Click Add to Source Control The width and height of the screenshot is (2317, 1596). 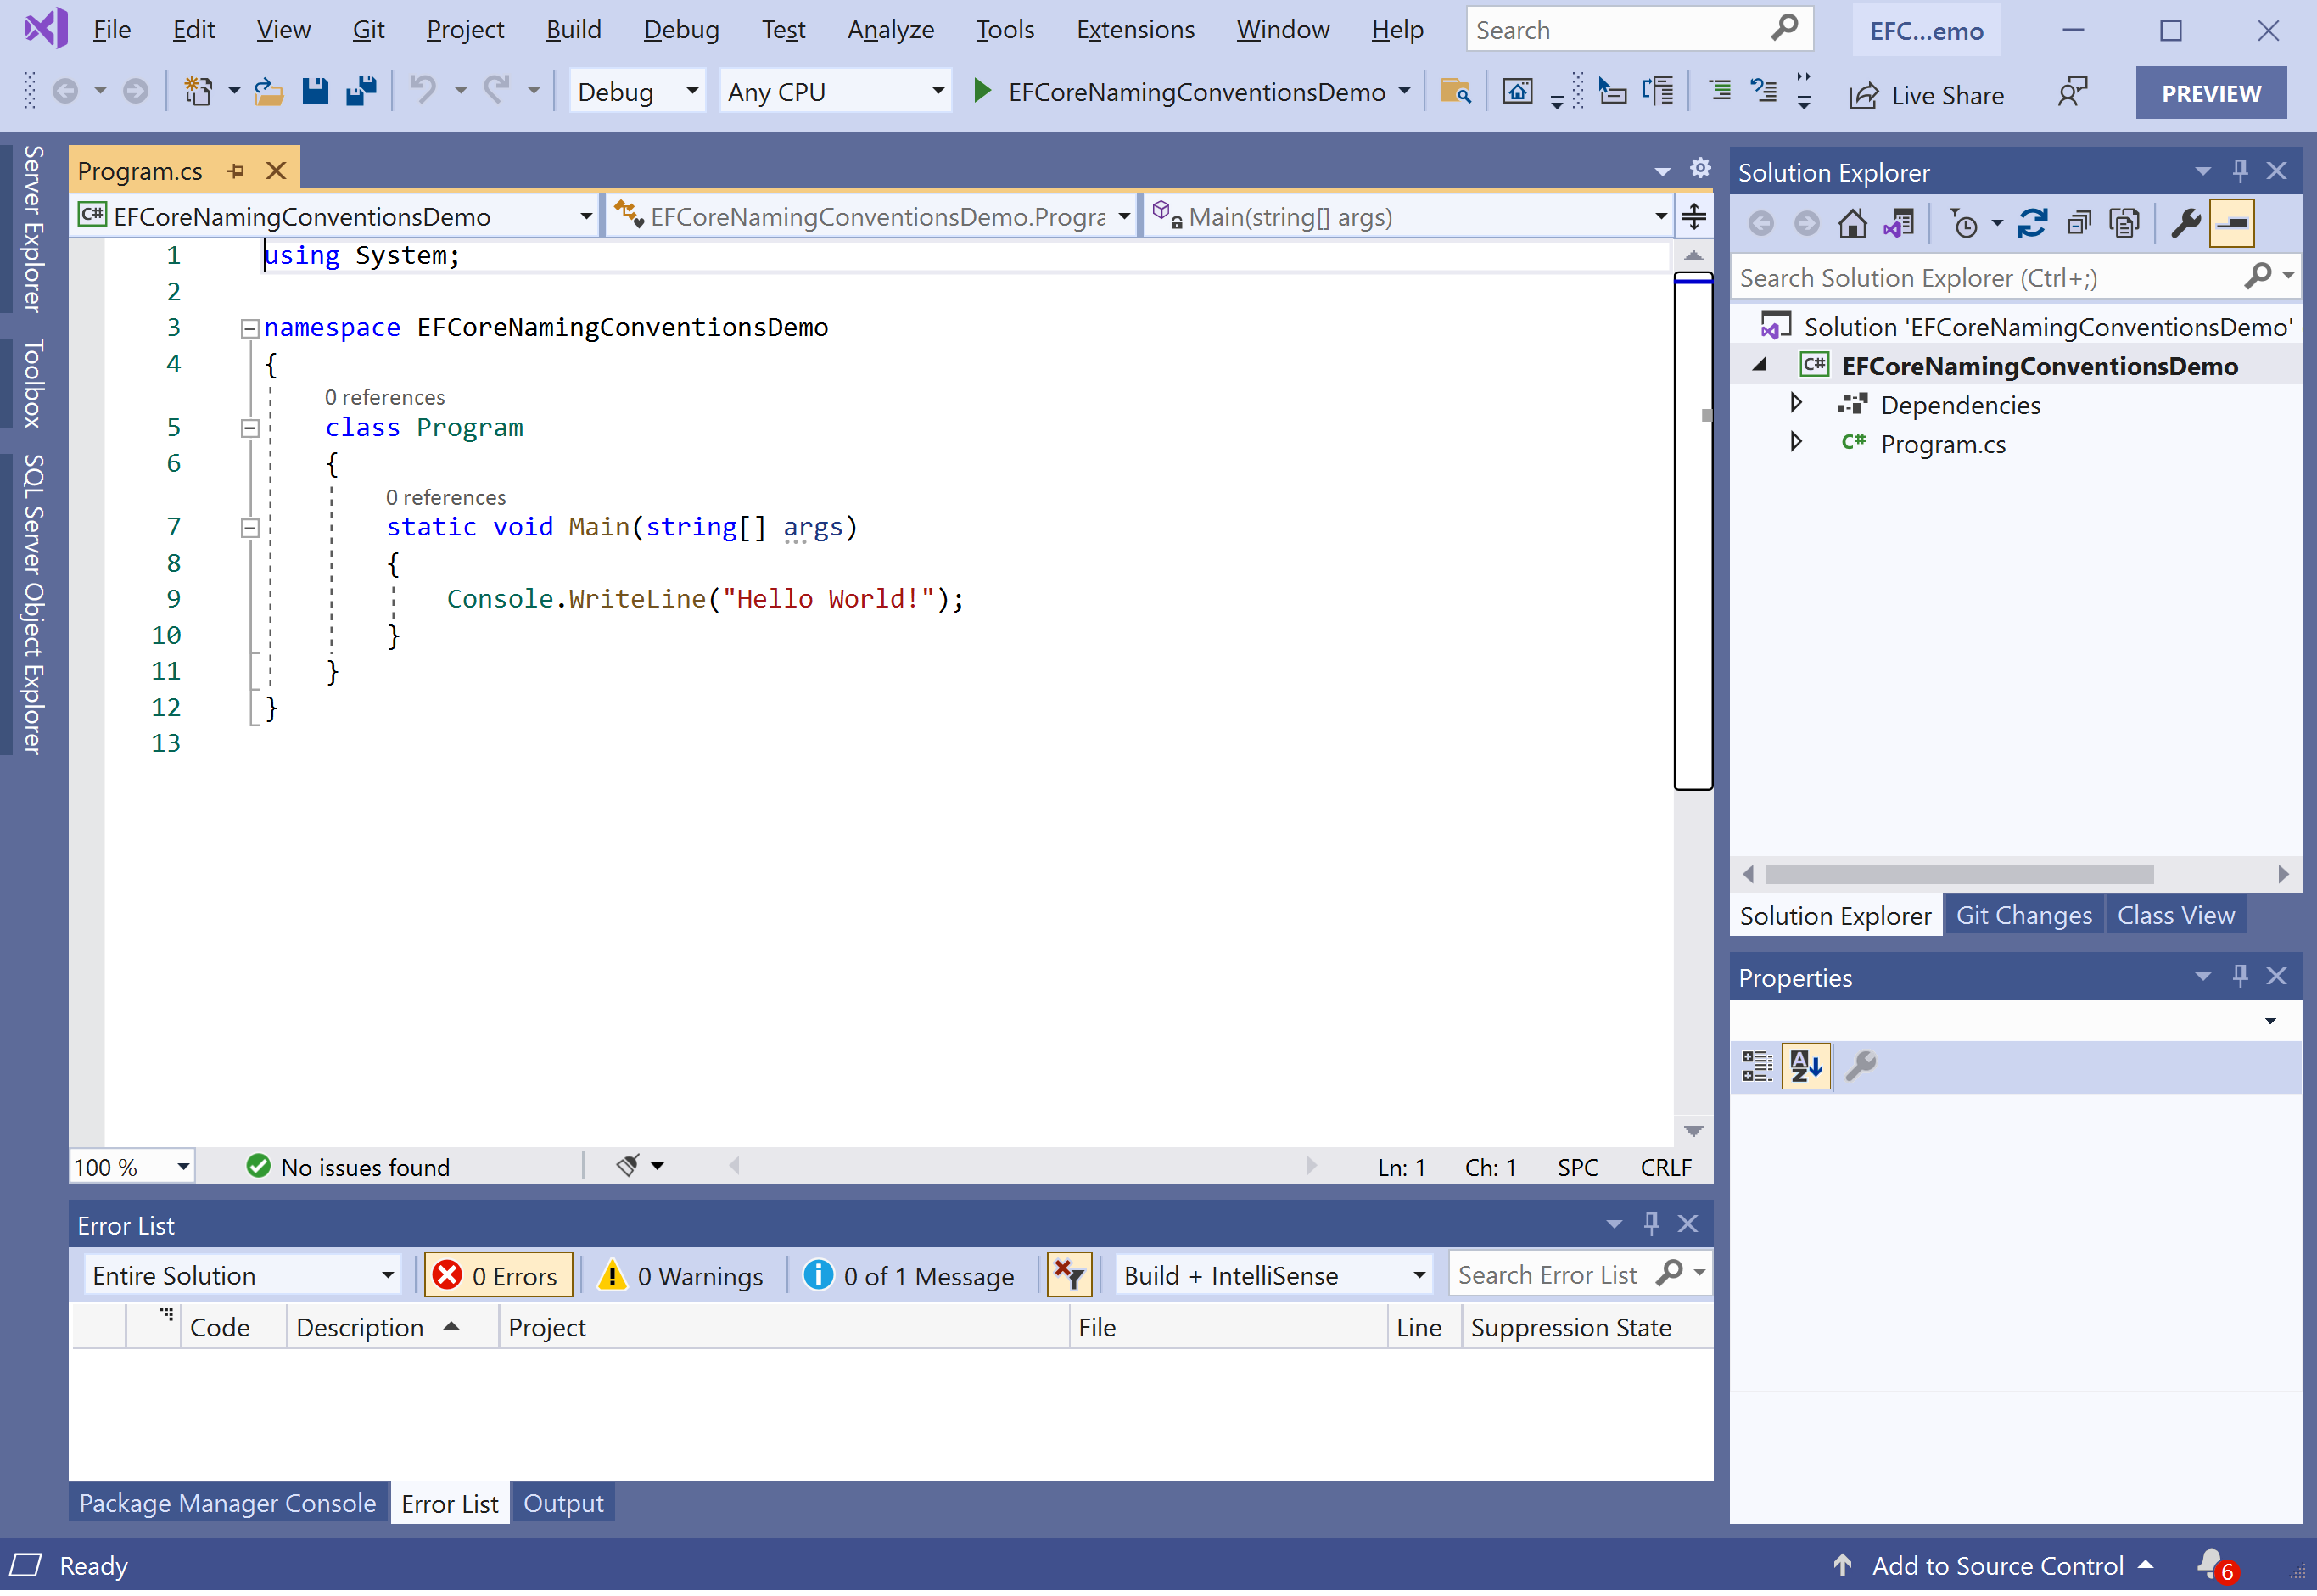coord(1997,1566)
